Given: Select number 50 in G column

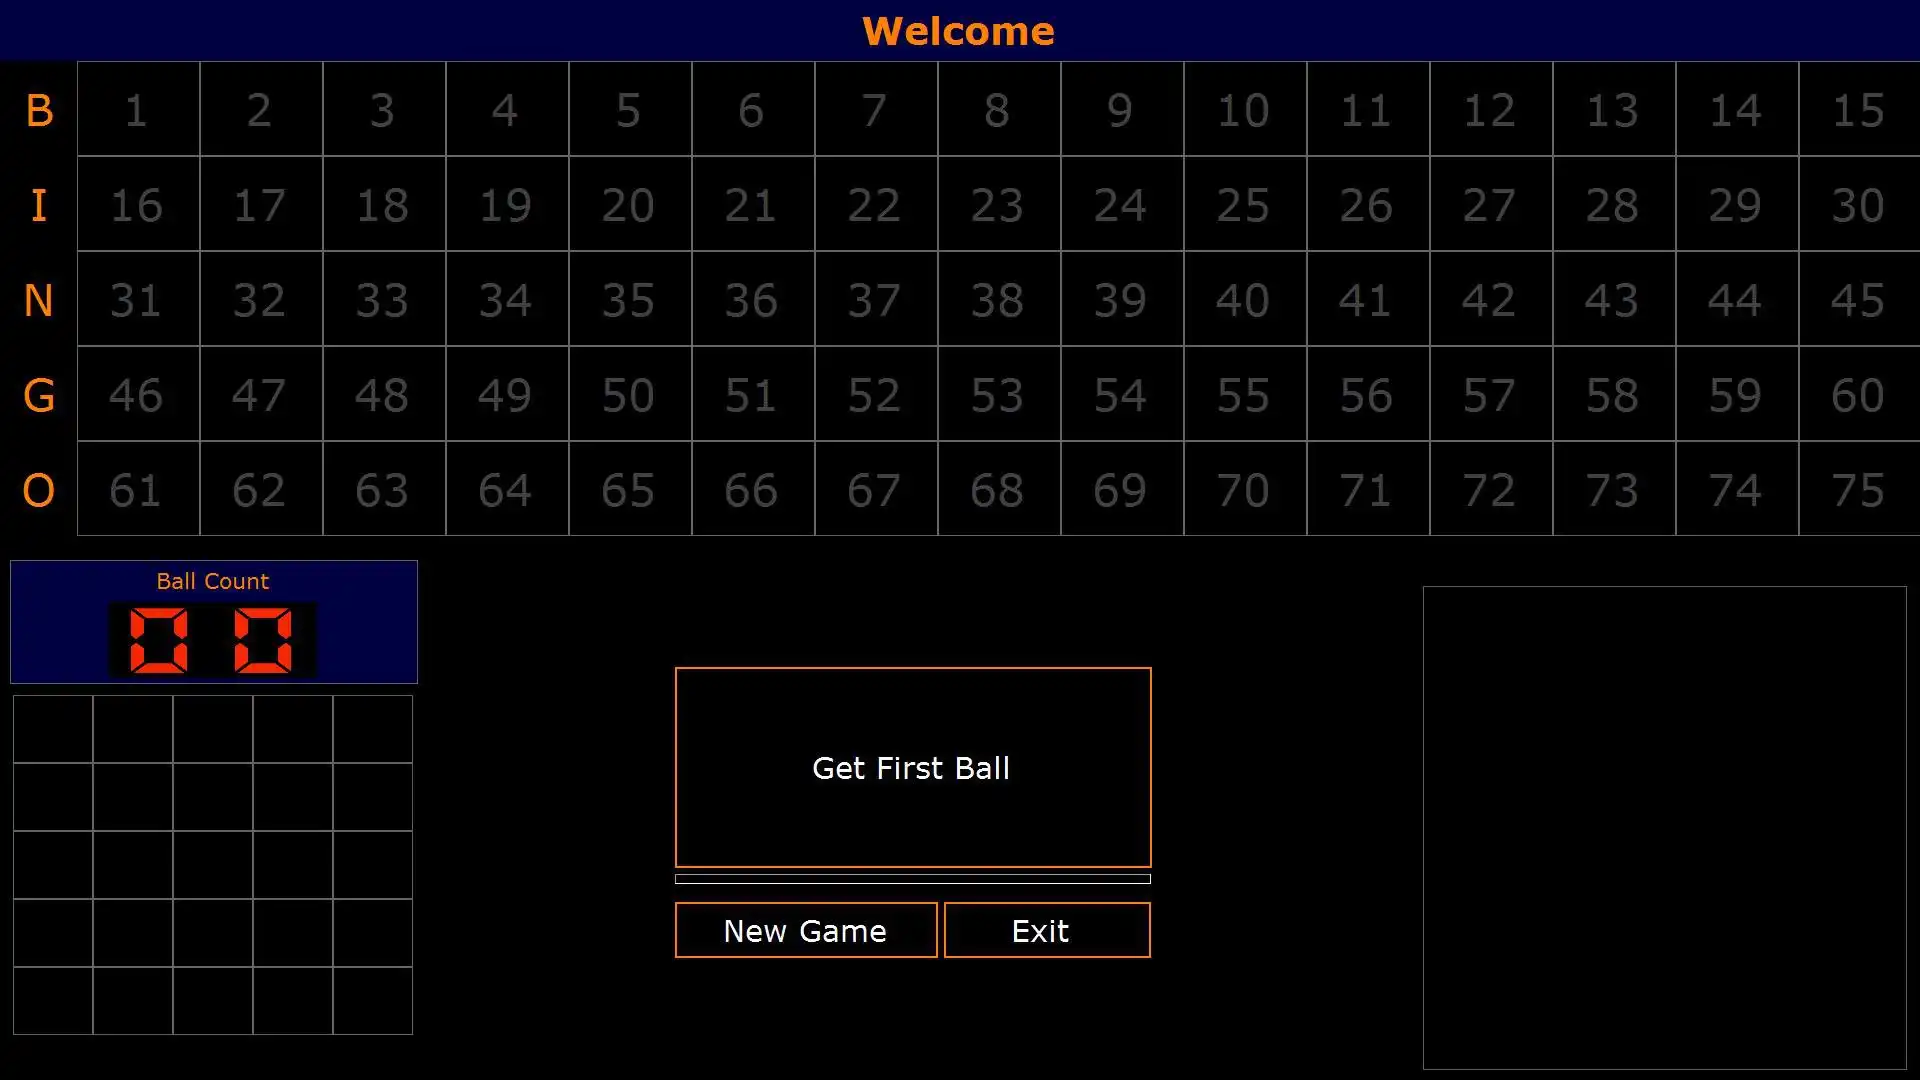Looking at the screenshot, I should (x=628, y=394).
